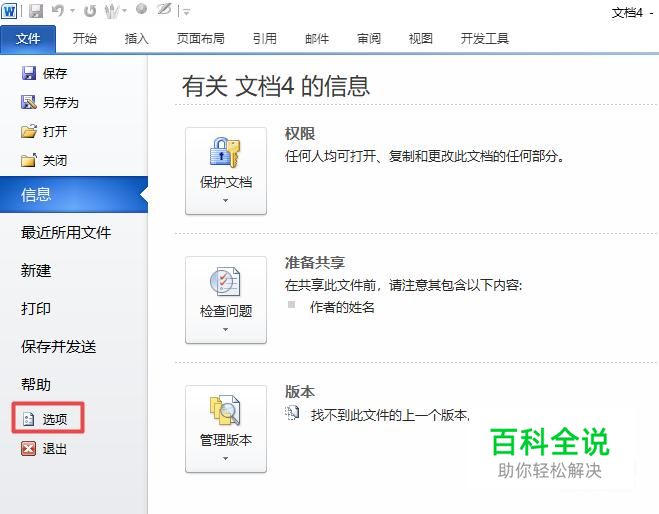
Task: Switch to the 邮件 (Mailings) tab
Action: pos(317,39)
